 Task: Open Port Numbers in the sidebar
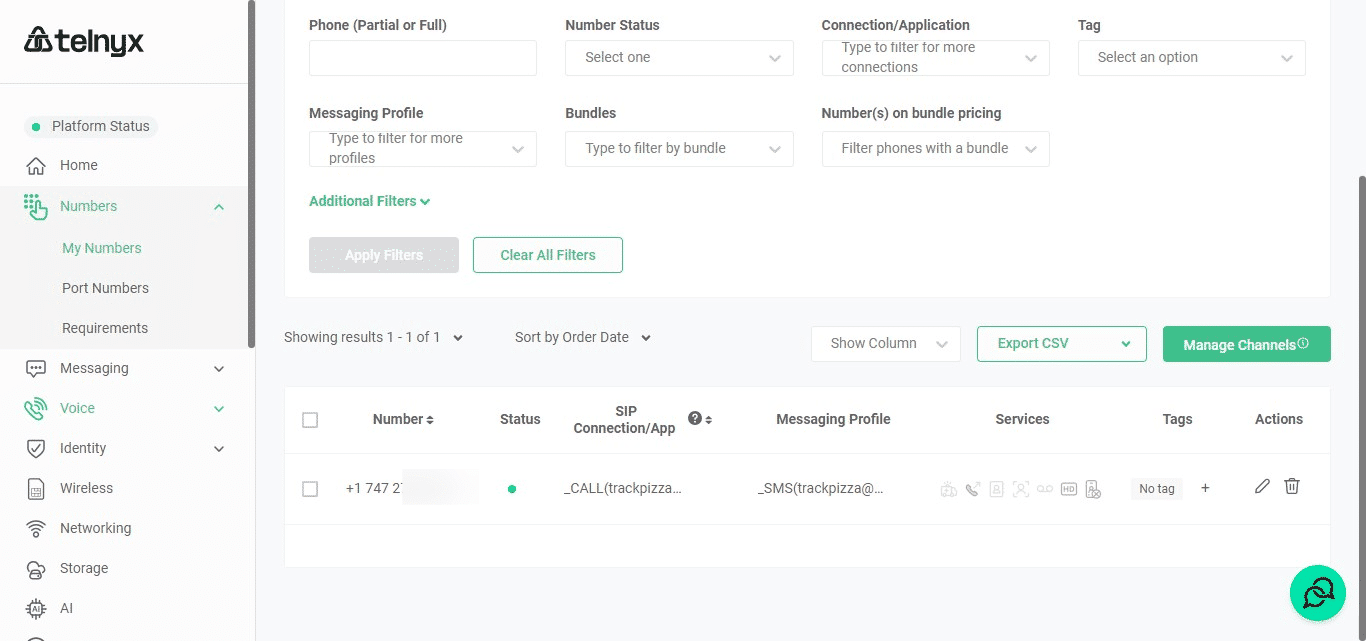click(105, 288)
